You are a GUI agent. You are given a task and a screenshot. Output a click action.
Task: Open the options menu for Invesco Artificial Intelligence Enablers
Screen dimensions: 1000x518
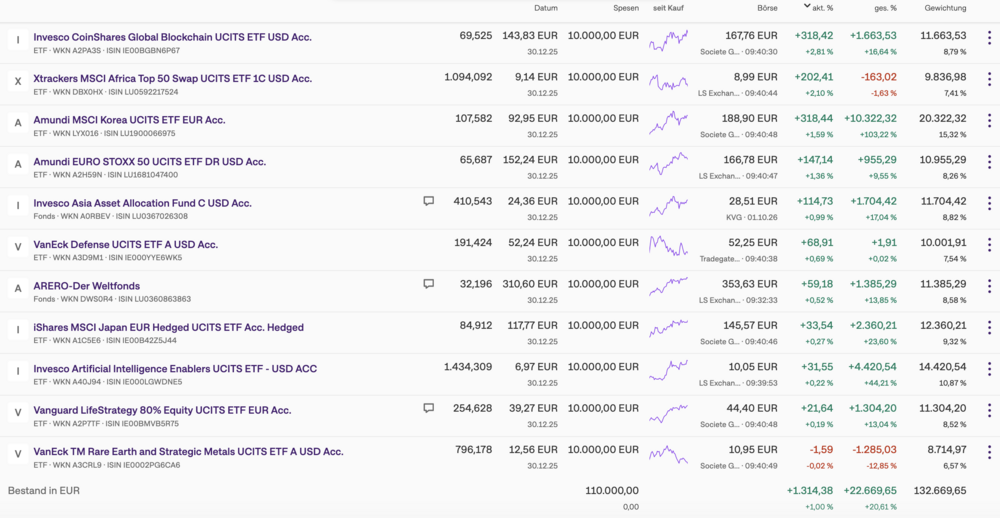click(989, 369)
